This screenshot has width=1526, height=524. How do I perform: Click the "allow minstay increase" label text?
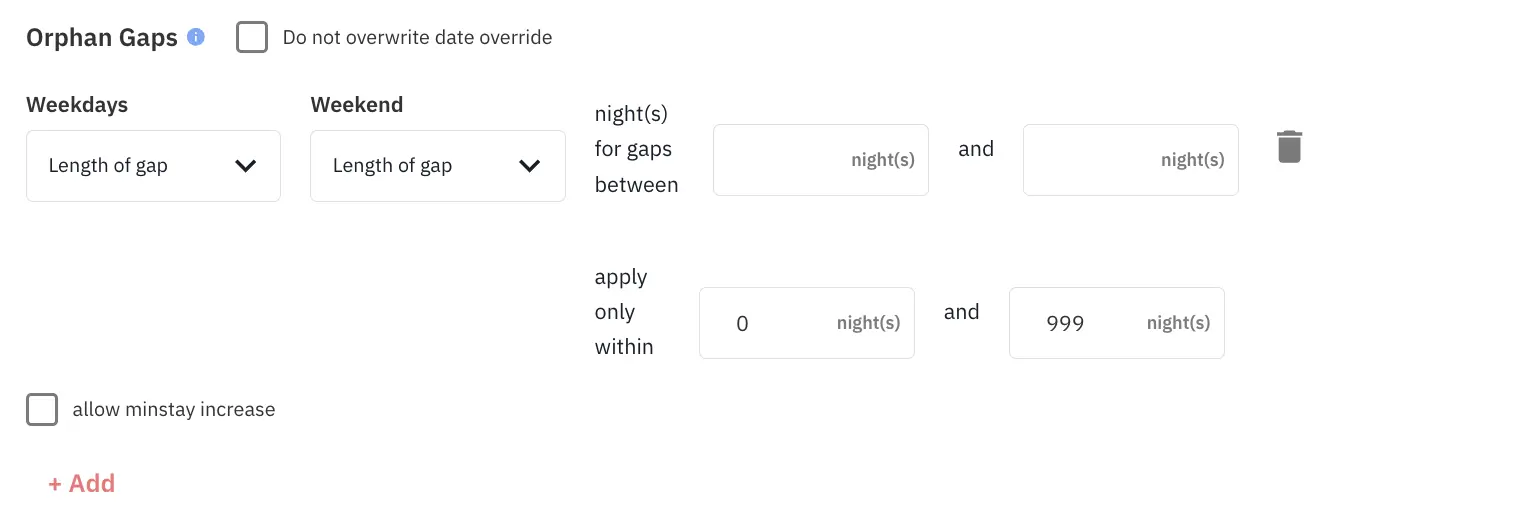pyautogui.click(x=174, y=410)
